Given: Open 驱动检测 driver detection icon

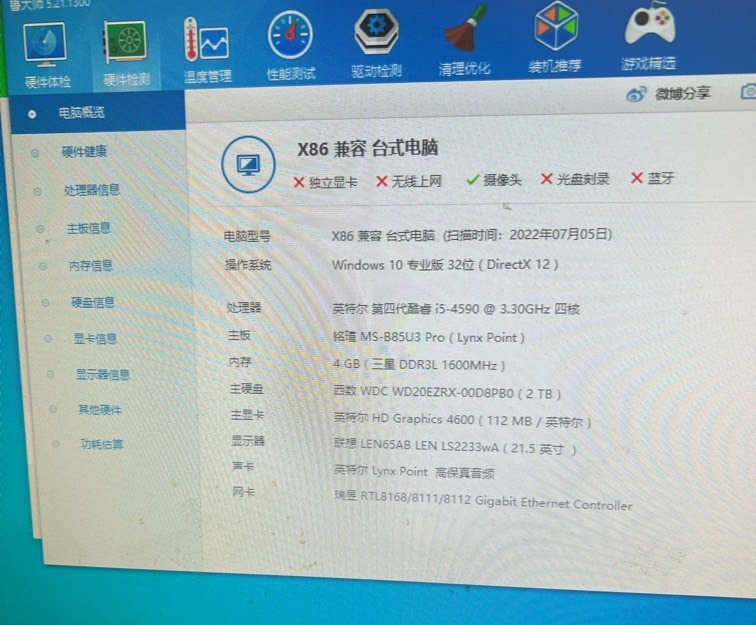Looking at the screenshot, I should (x=377, y=33).
